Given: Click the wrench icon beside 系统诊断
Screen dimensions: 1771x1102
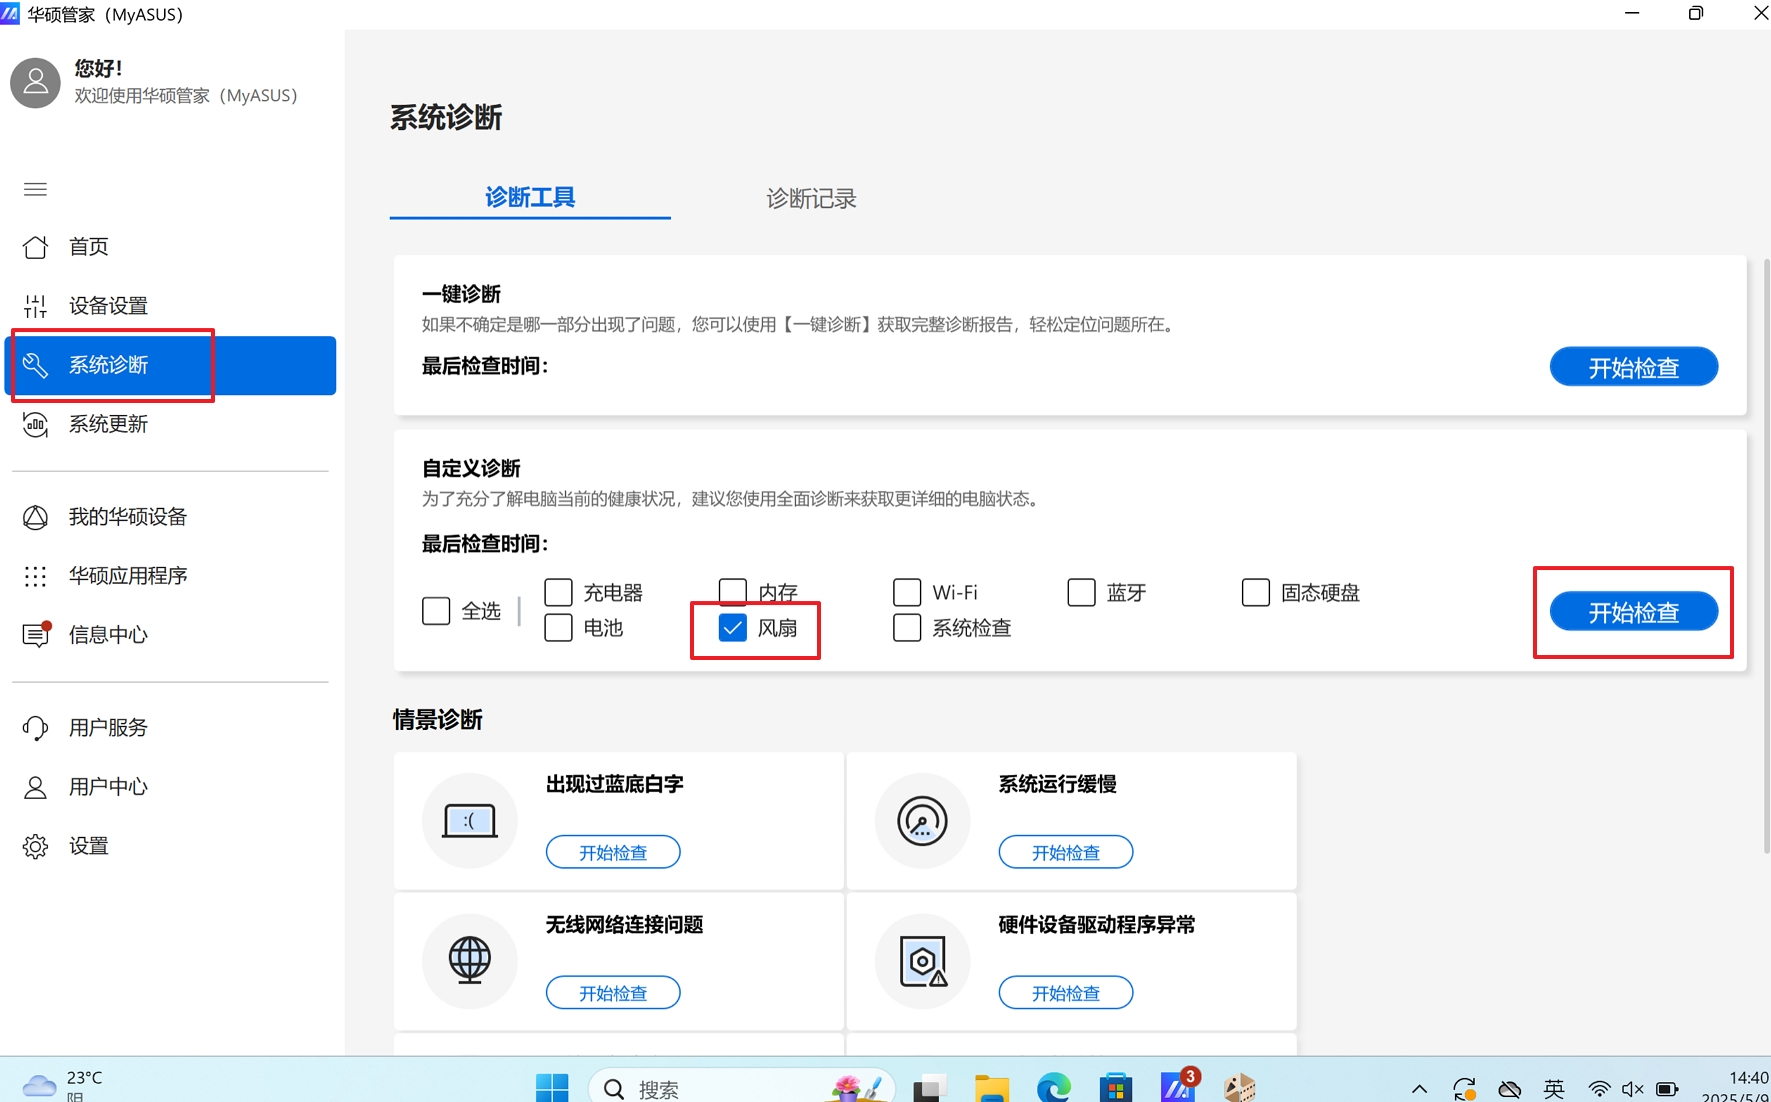Looking at the screenshot, I should pyautogui.click(x=35, y=365).
